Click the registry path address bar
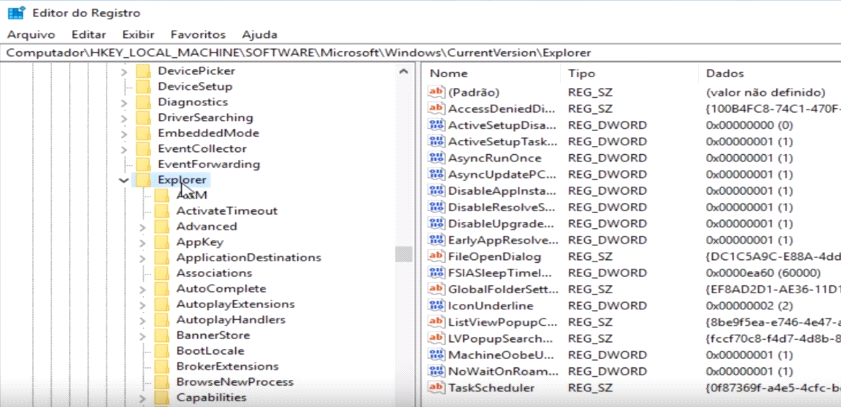The image size is (844, 407). (422, 53)
